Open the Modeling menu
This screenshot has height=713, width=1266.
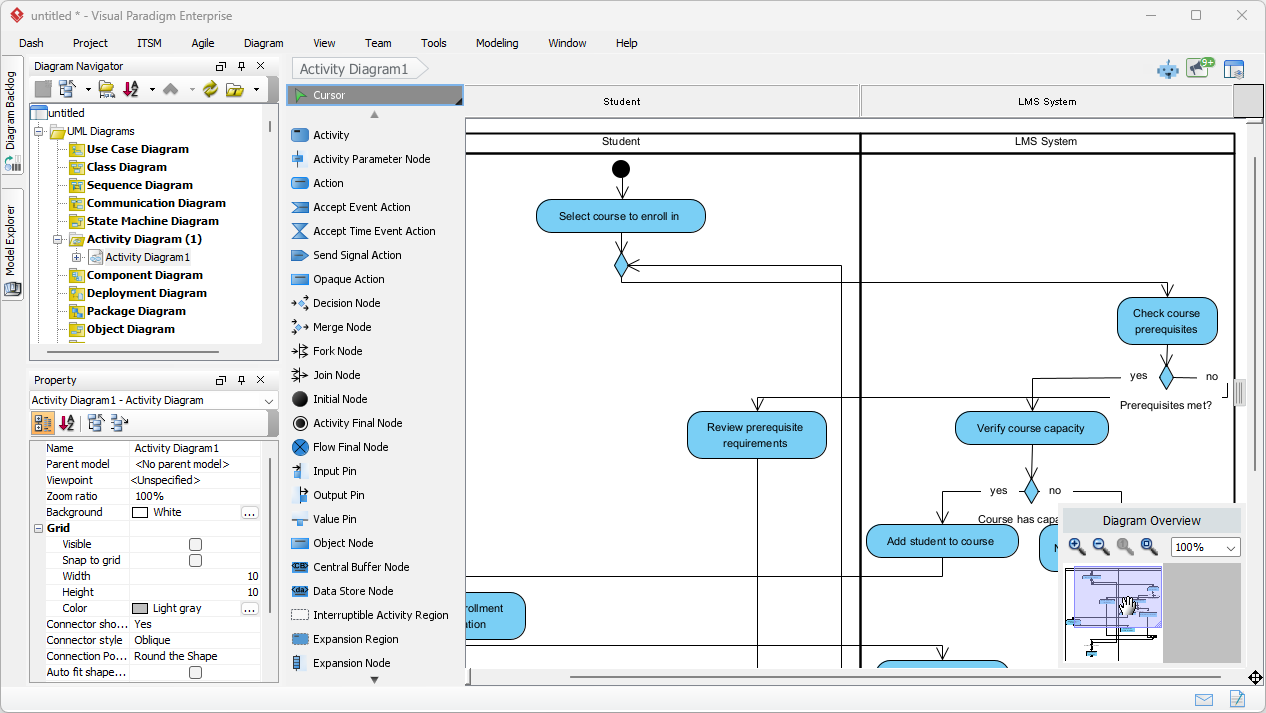495,43
